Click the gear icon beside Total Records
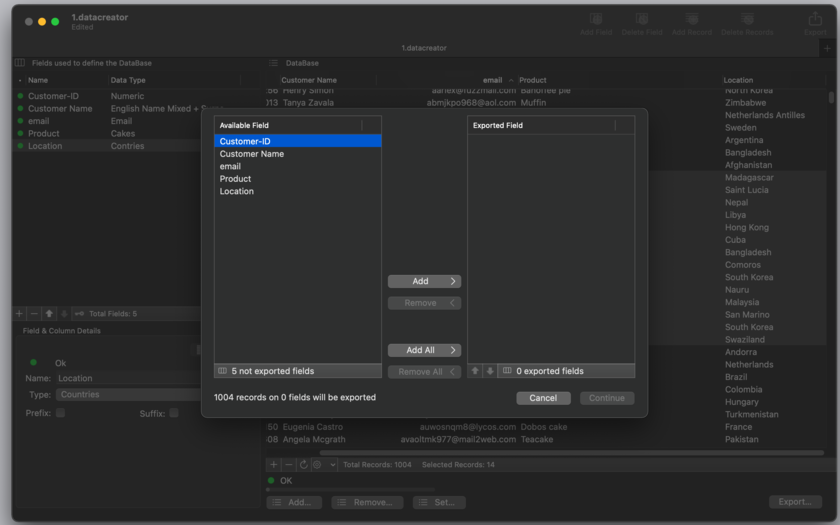The width and height of the screenshot is (840, 525). click(x=317, y=464)
